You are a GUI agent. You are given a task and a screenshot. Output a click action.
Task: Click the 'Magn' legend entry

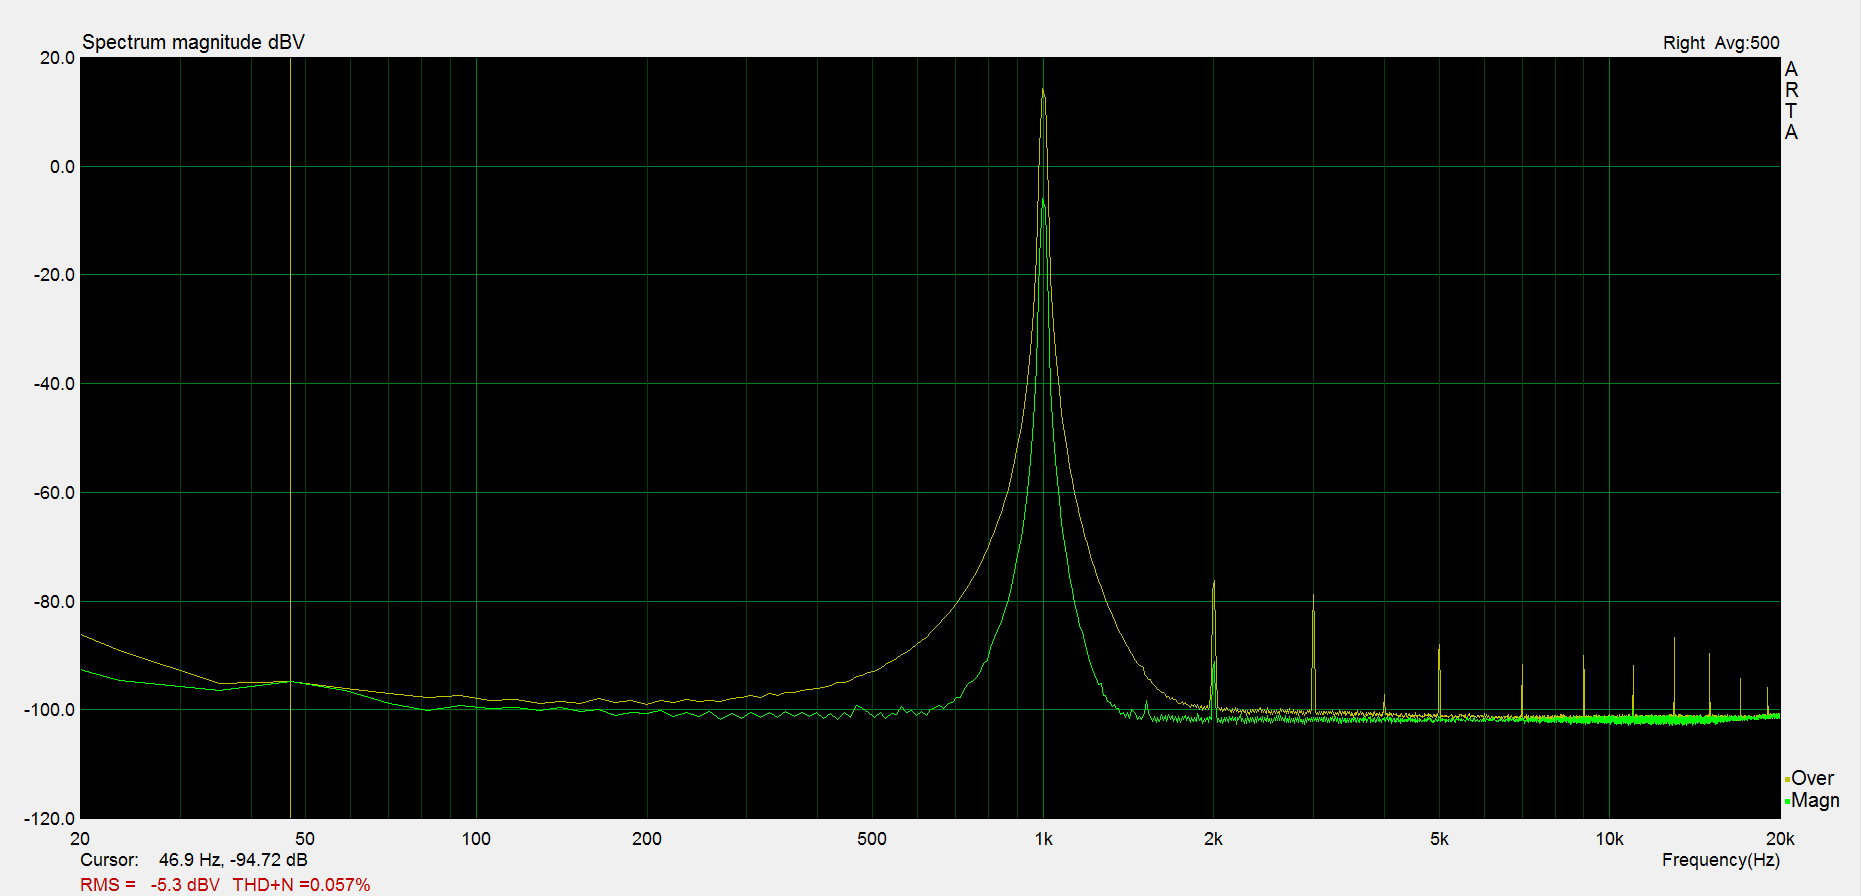click(1815, 800)
